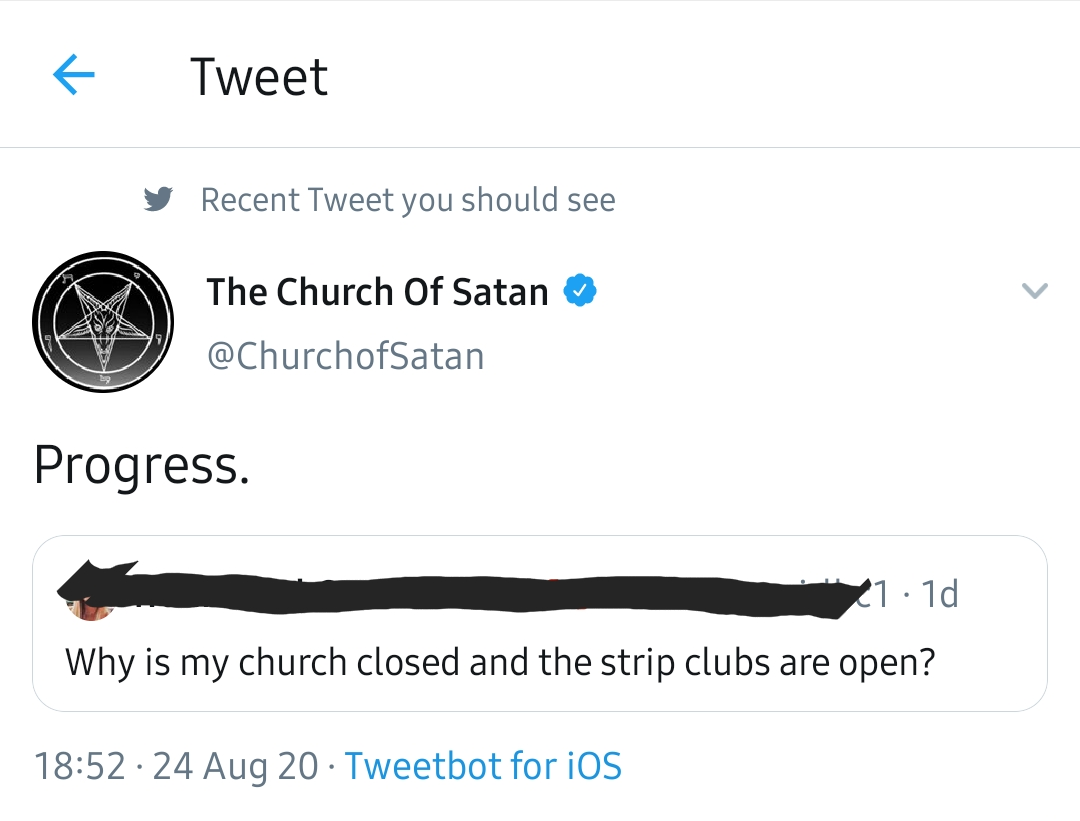The height and width of the screenshot is (821, 1080).
Task: Go back using the blue arrow
Action: coord(73,76)
